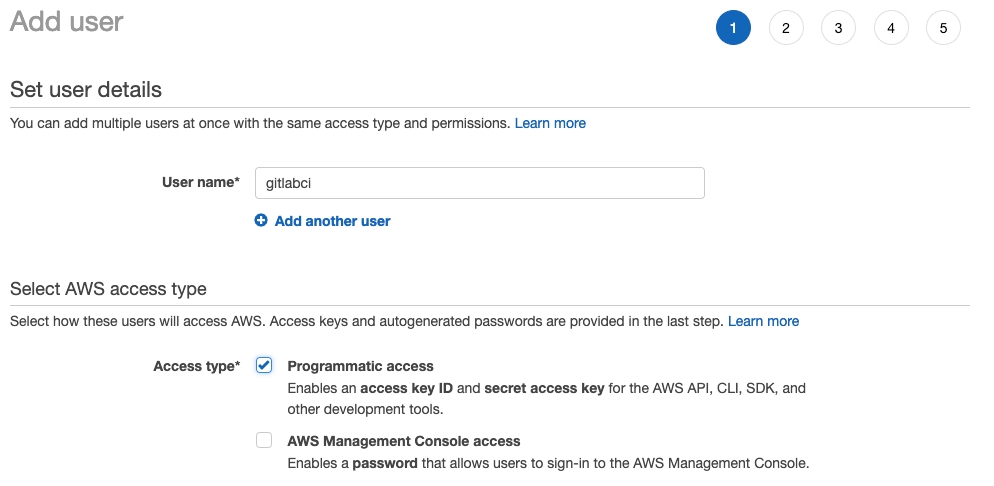The image size is (994, 486).
Task: Open Learn more link under Set user details
Action: pos(550,123)
